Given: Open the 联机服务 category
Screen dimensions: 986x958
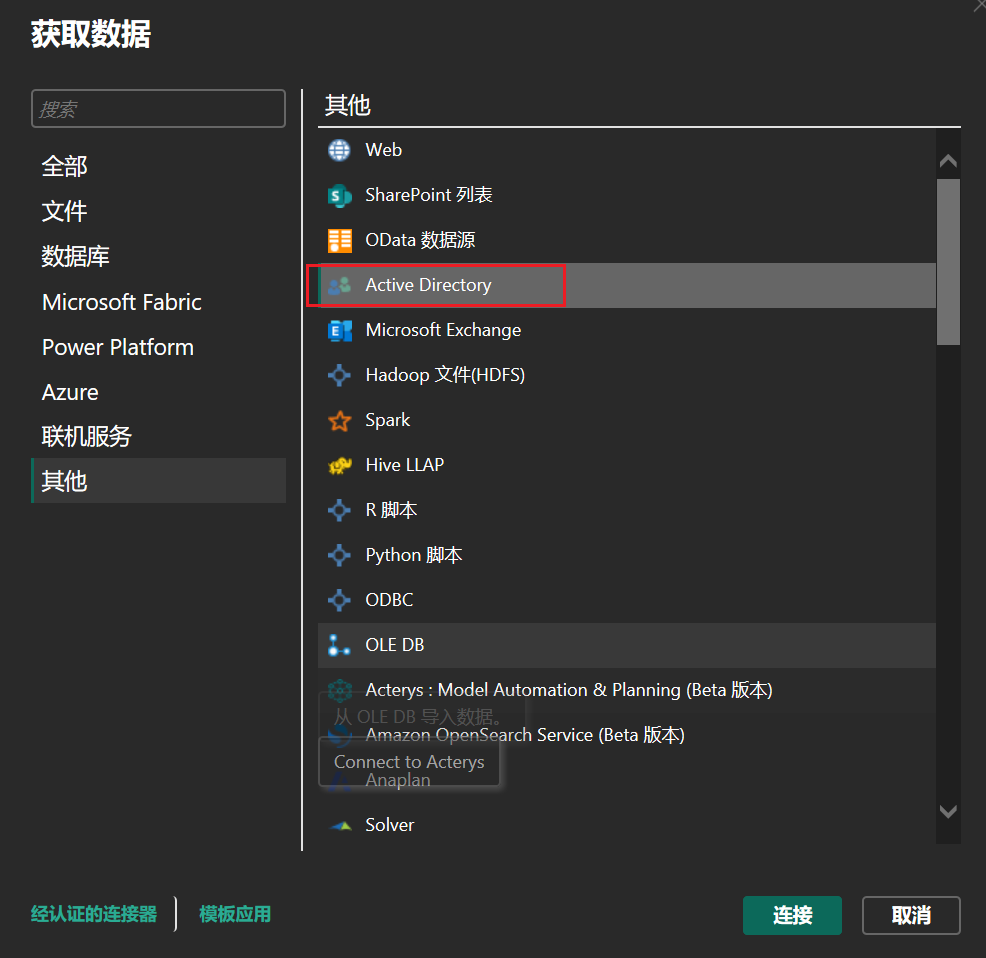Looking at the screenshot, I should coord(158,437).
